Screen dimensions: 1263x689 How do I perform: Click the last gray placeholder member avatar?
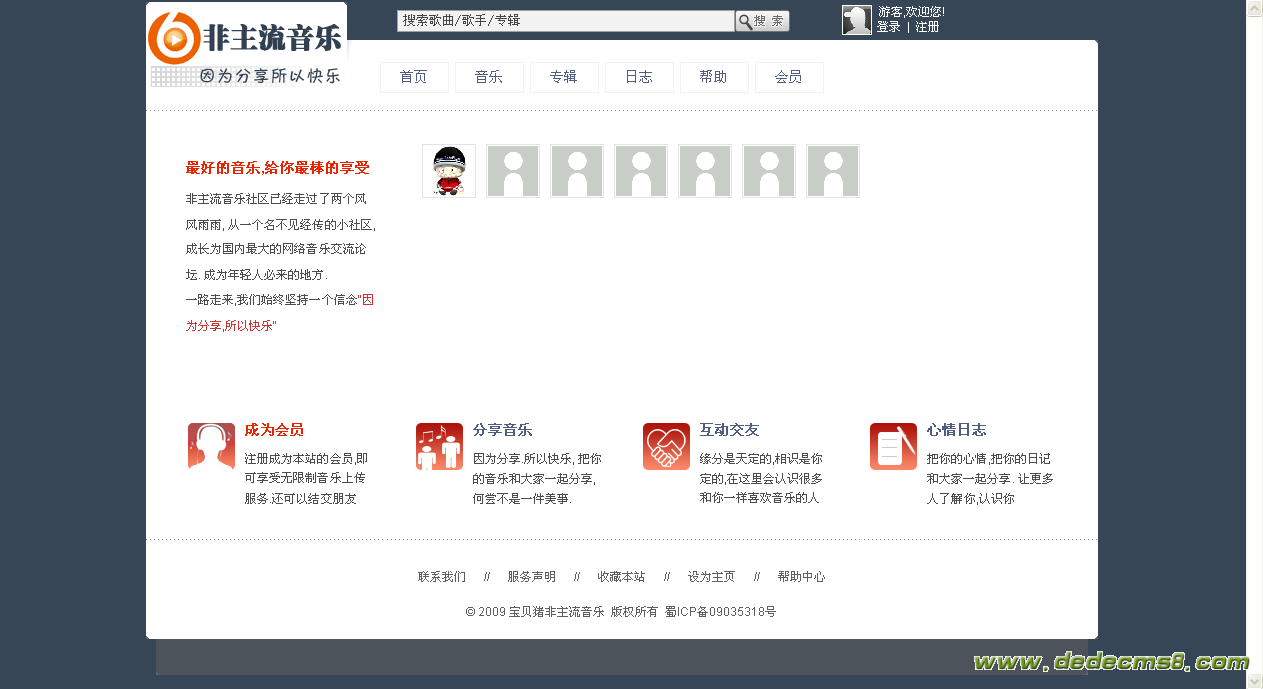[833, 171]
